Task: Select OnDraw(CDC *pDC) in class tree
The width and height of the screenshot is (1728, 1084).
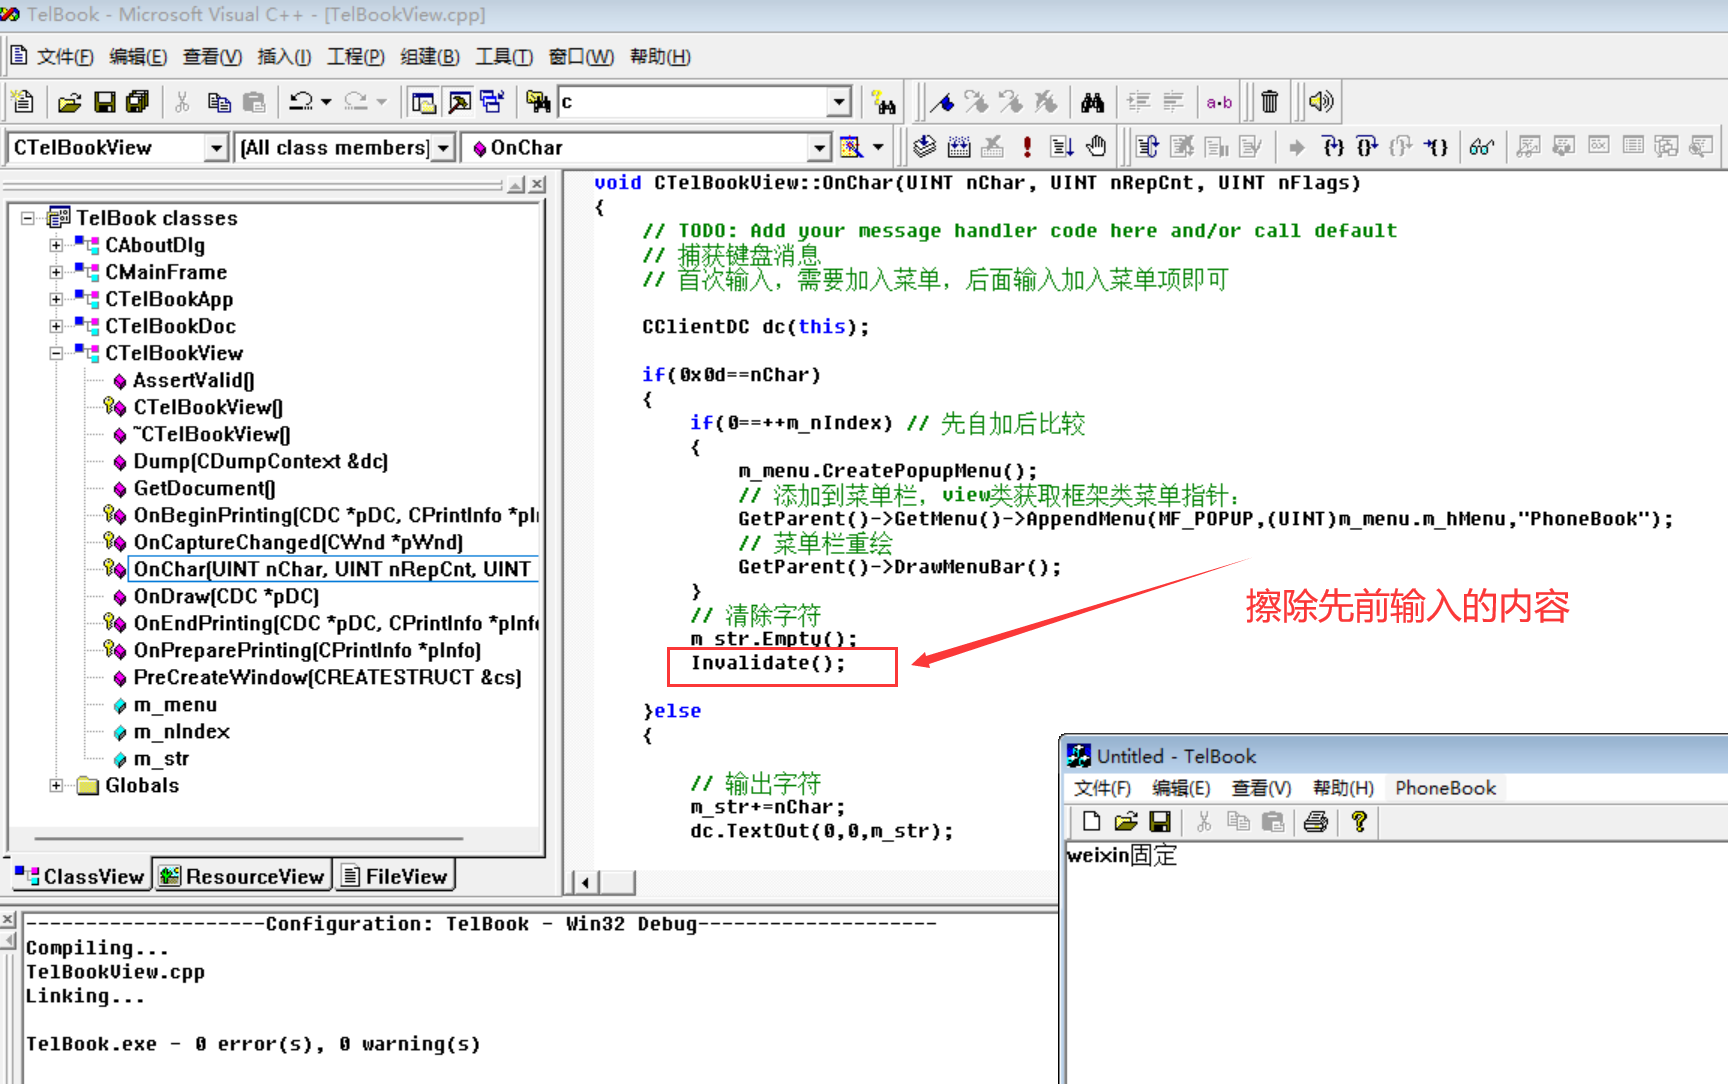Action: point(226,596)
